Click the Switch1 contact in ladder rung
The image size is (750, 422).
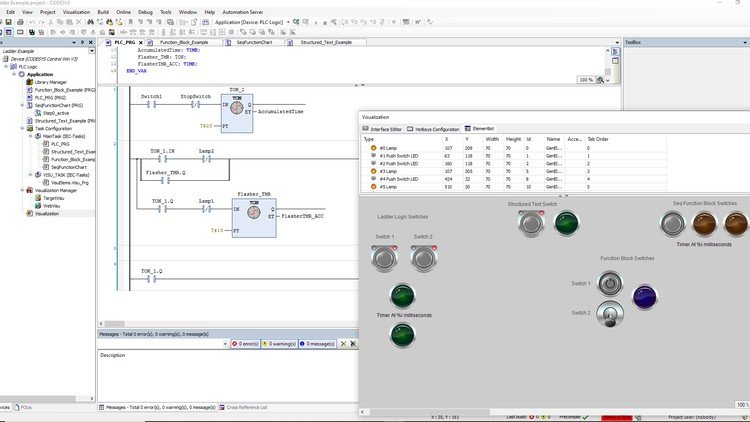tap(151, 104)
